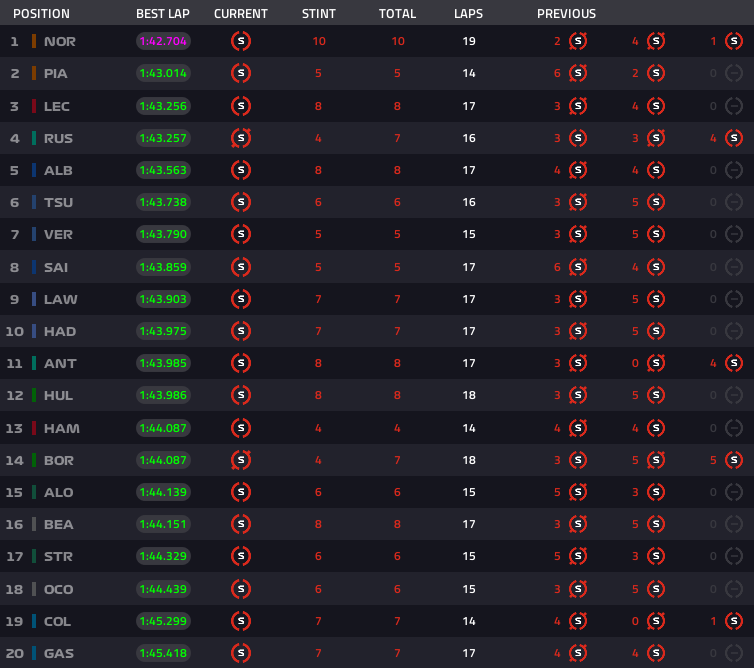This screenshot has height=668, width=754.
Task: Click NOR's third previous stint tyre icon
Action: click(x=734, y=41)
